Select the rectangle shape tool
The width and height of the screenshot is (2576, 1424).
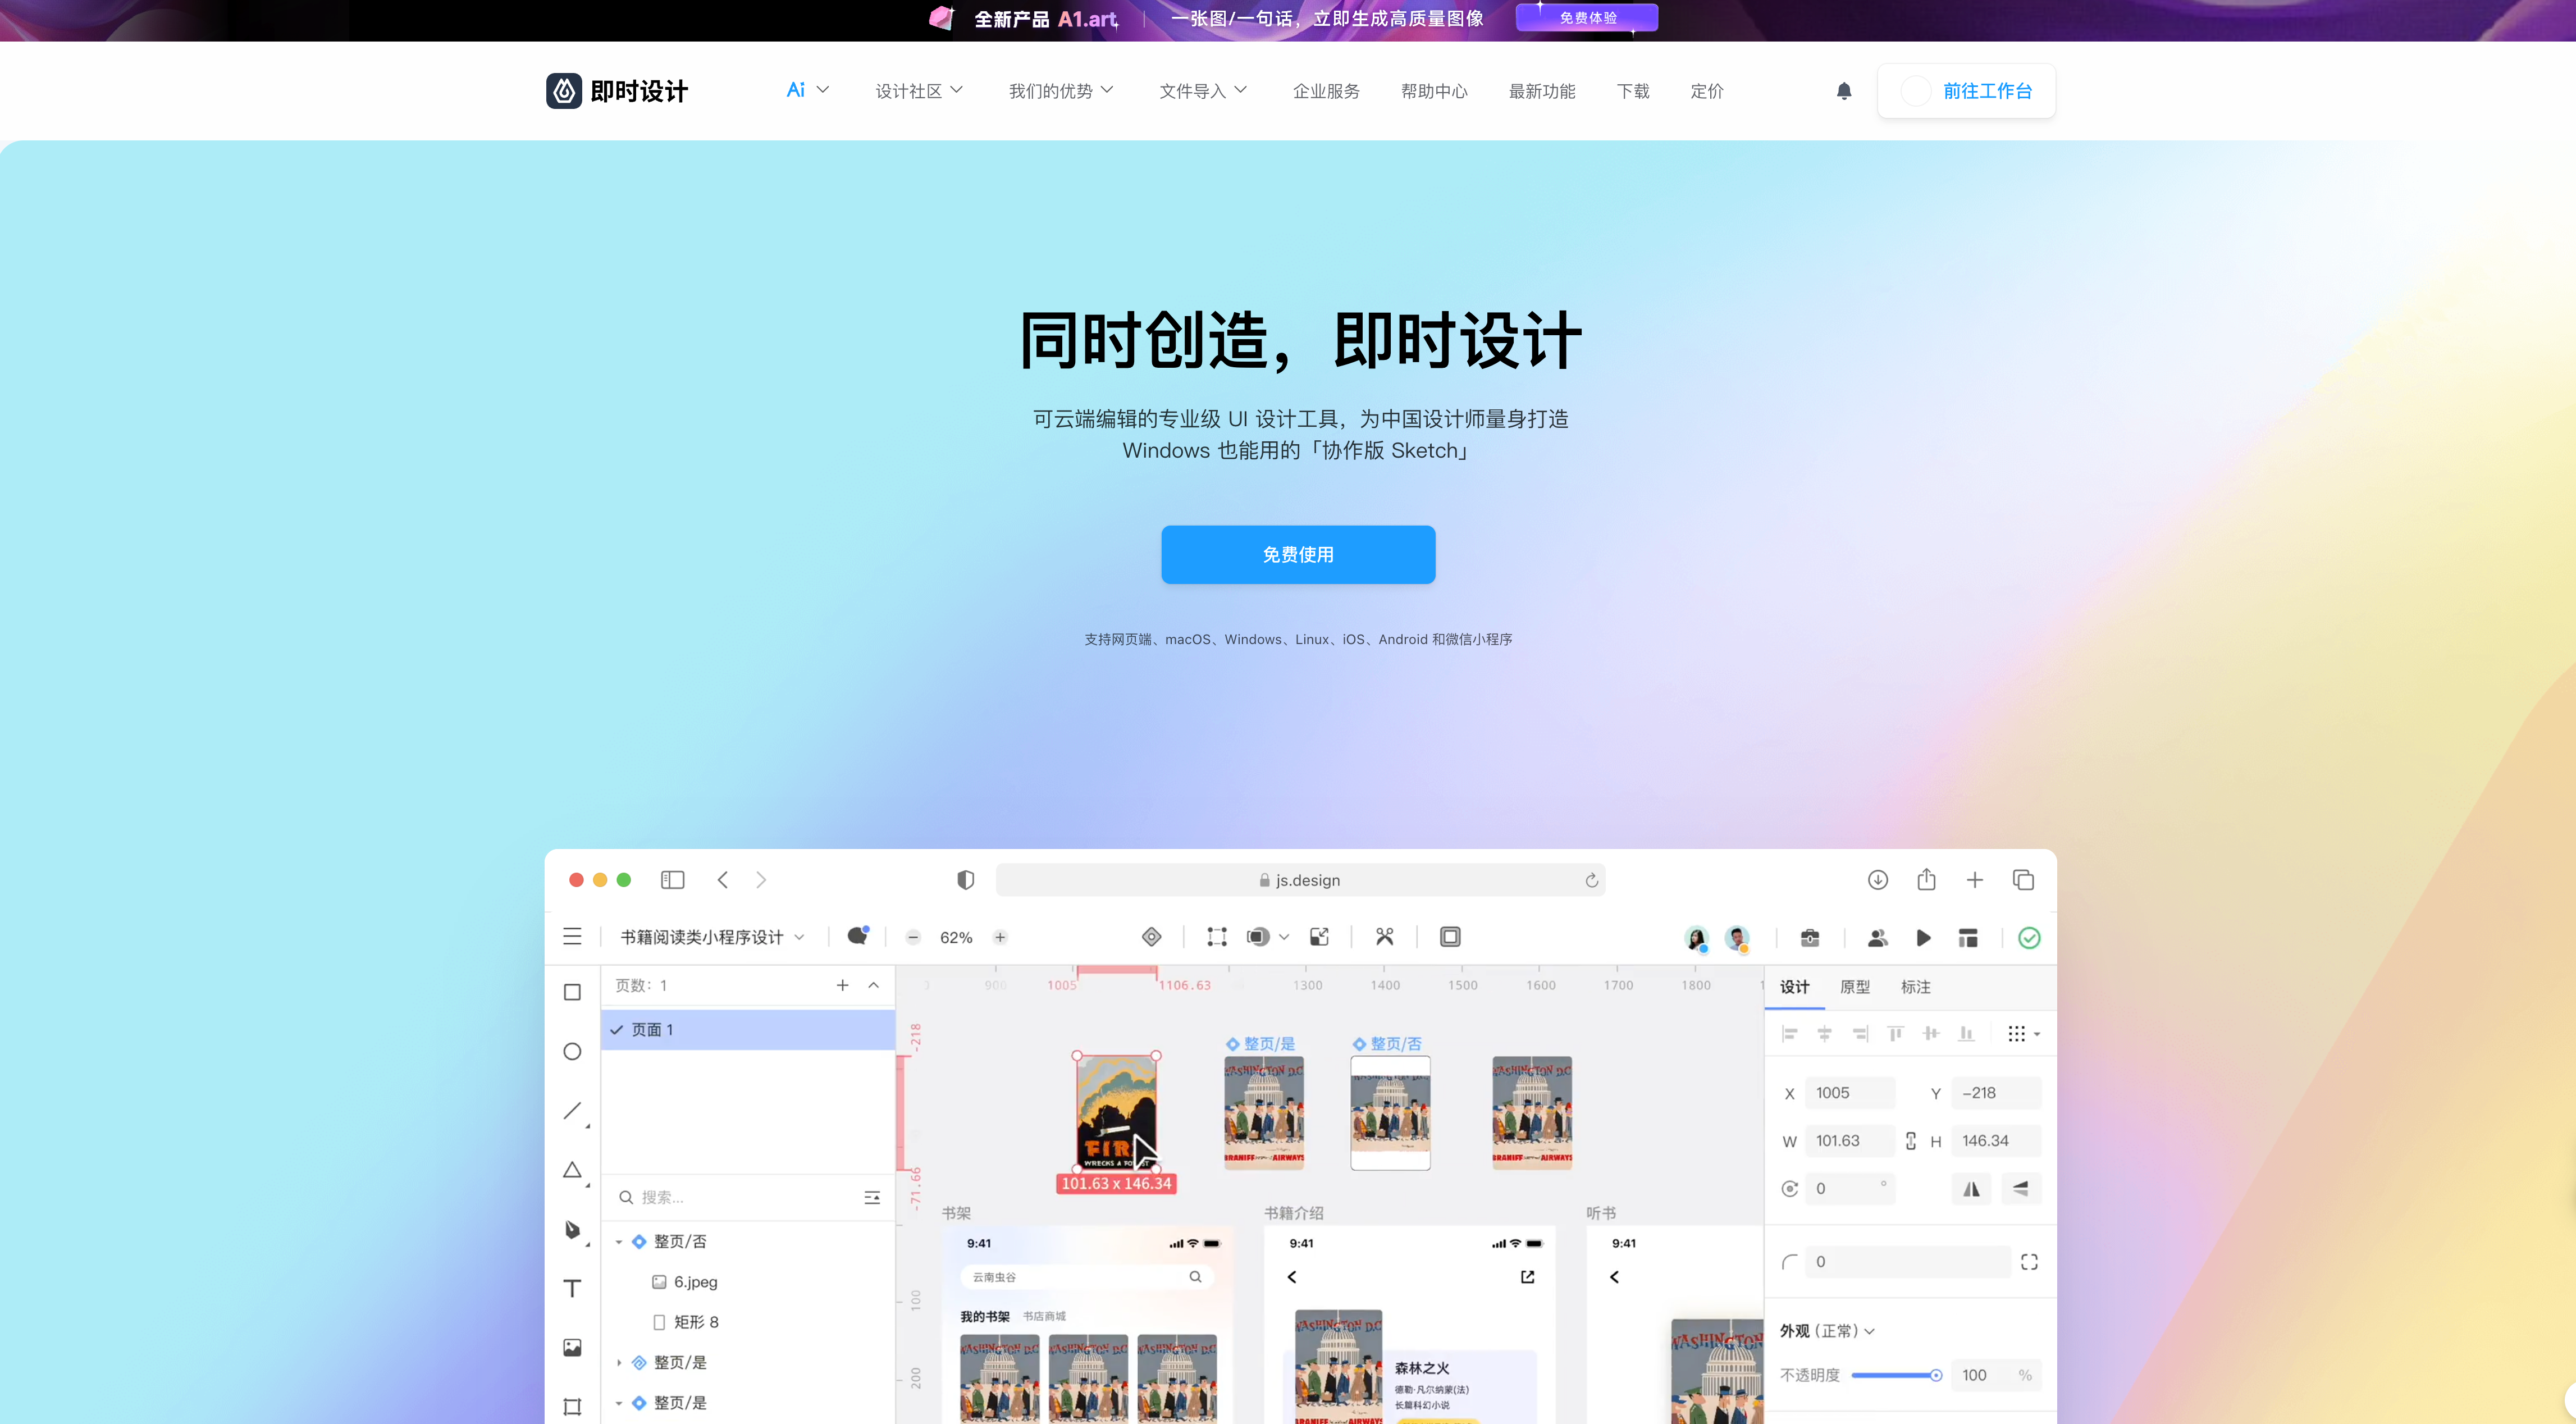coord(572,992)
